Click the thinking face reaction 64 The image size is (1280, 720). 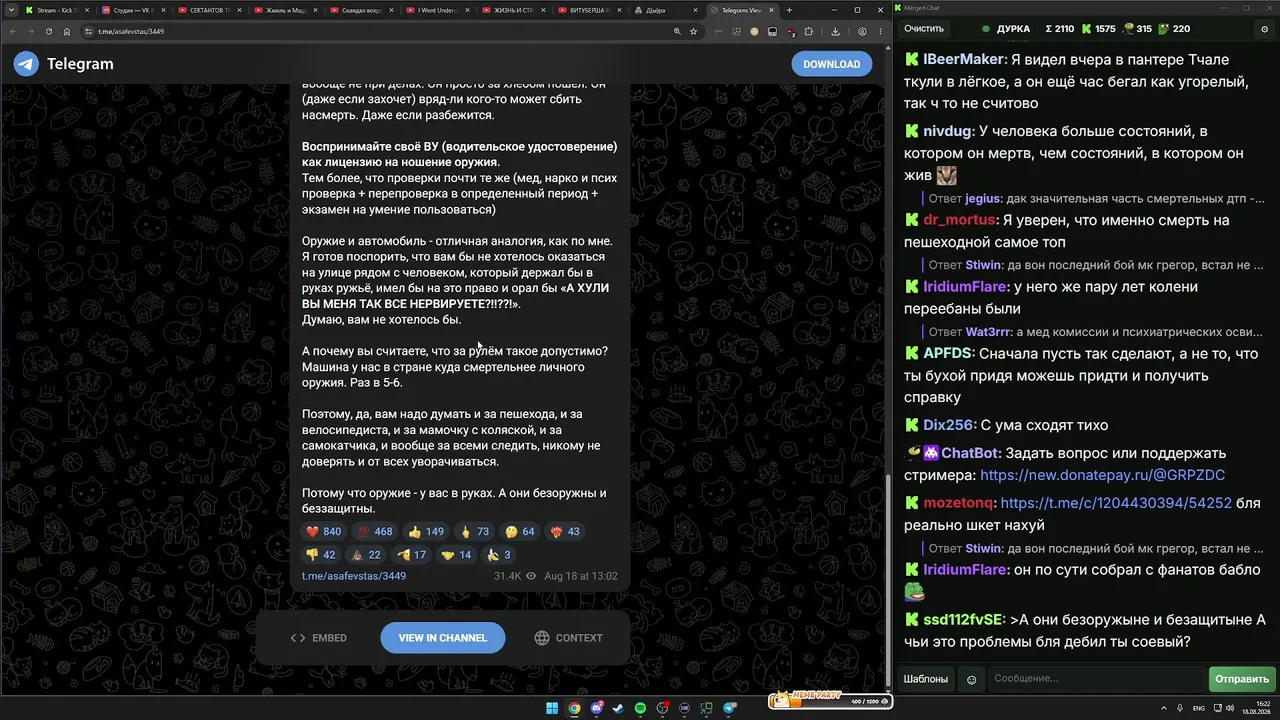point(521,532)
